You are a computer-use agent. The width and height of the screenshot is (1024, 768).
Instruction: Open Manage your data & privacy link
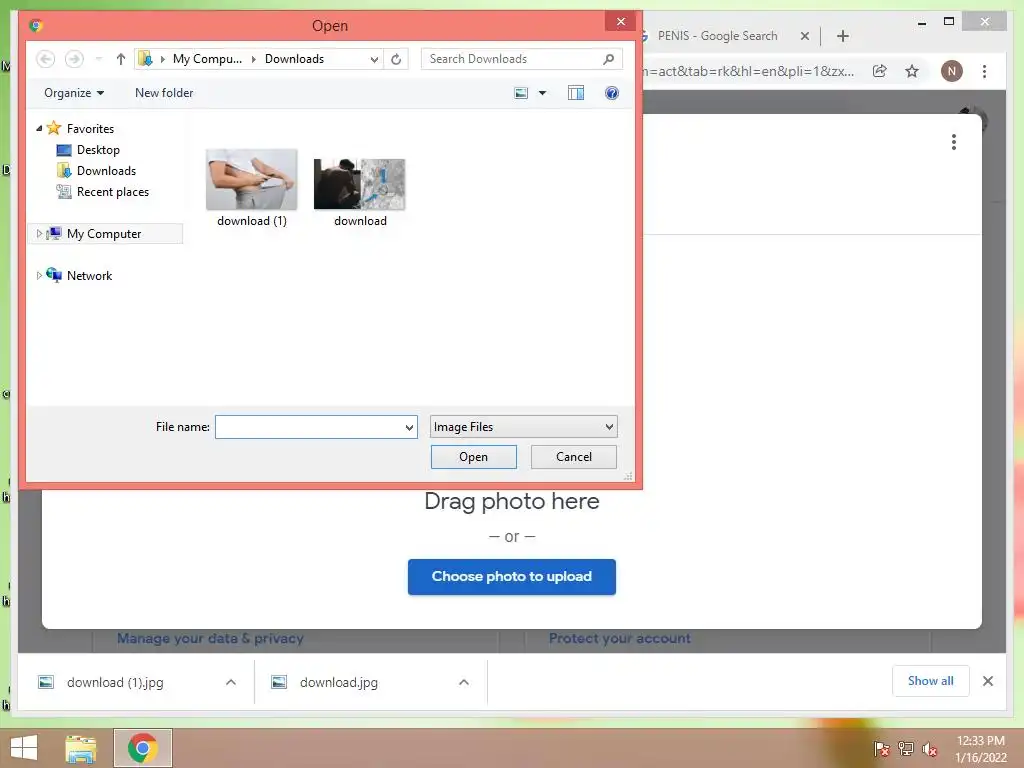(x=210, y=638)
